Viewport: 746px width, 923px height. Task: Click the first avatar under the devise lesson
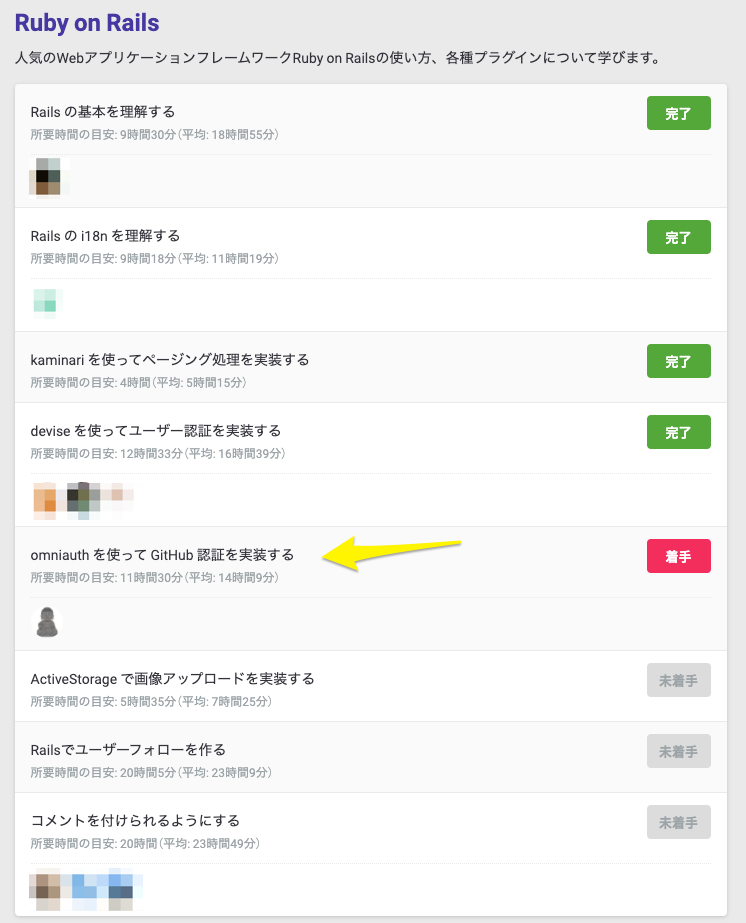(42, 496)
